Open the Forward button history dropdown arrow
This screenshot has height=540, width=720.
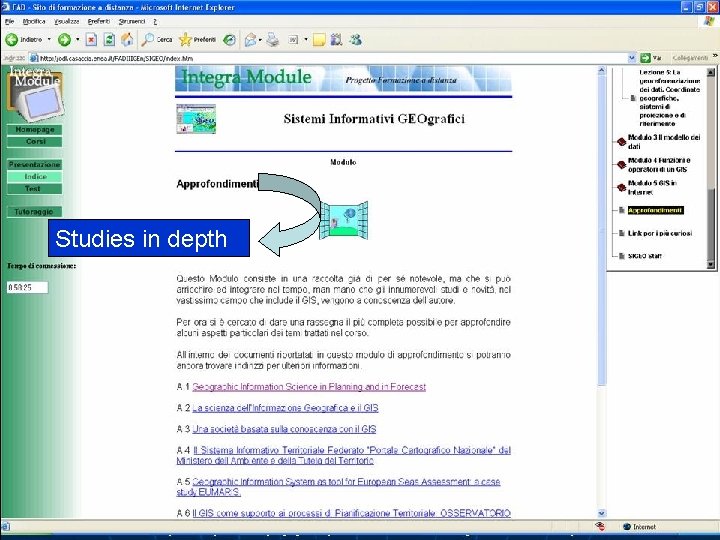click(77, 40)
